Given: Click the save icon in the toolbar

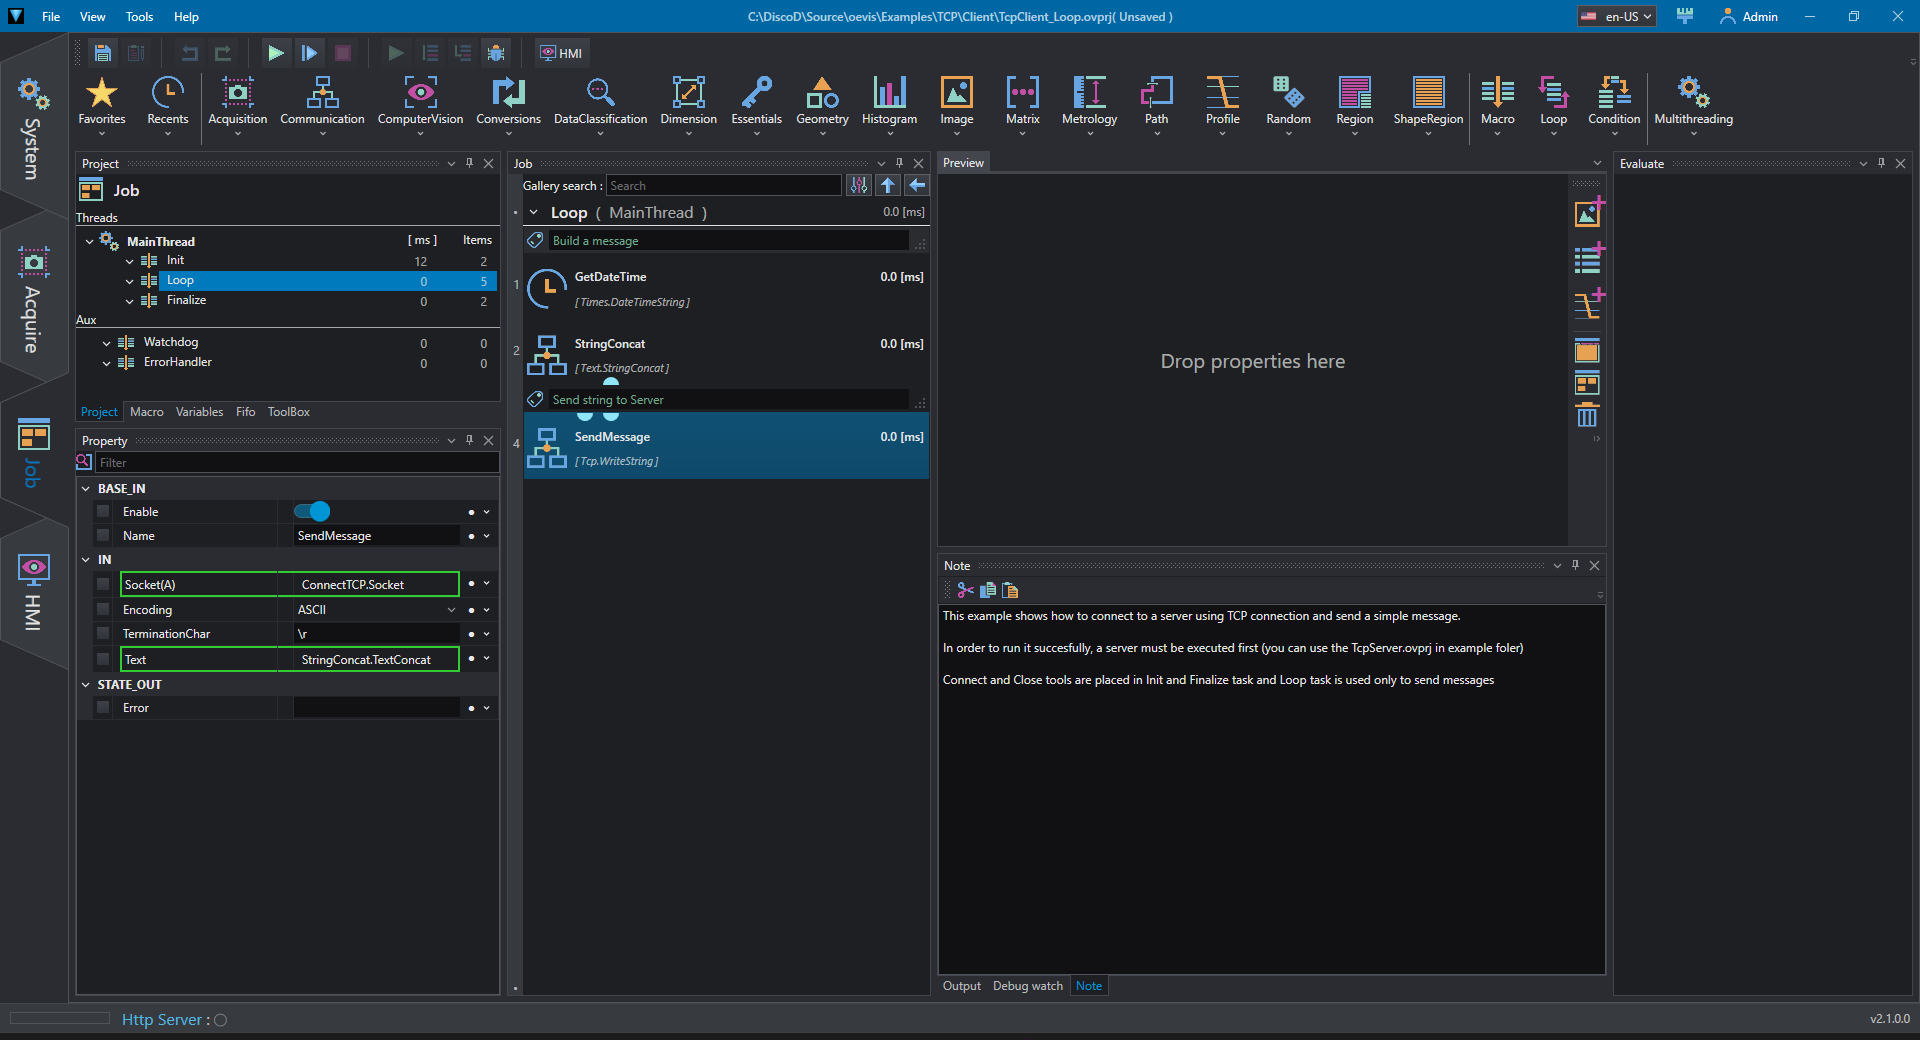Looking at the screenshot, I should 102,53.
